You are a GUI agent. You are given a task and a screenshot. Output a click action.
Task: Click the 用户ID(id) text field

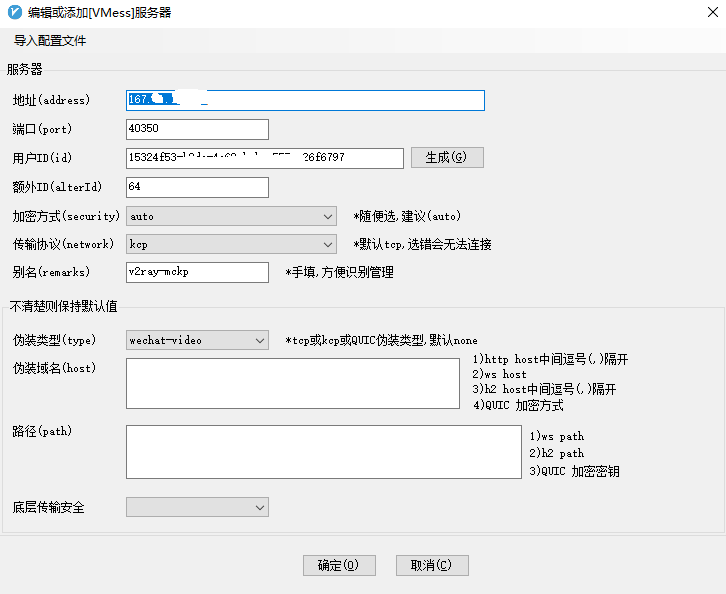[264, 158]
